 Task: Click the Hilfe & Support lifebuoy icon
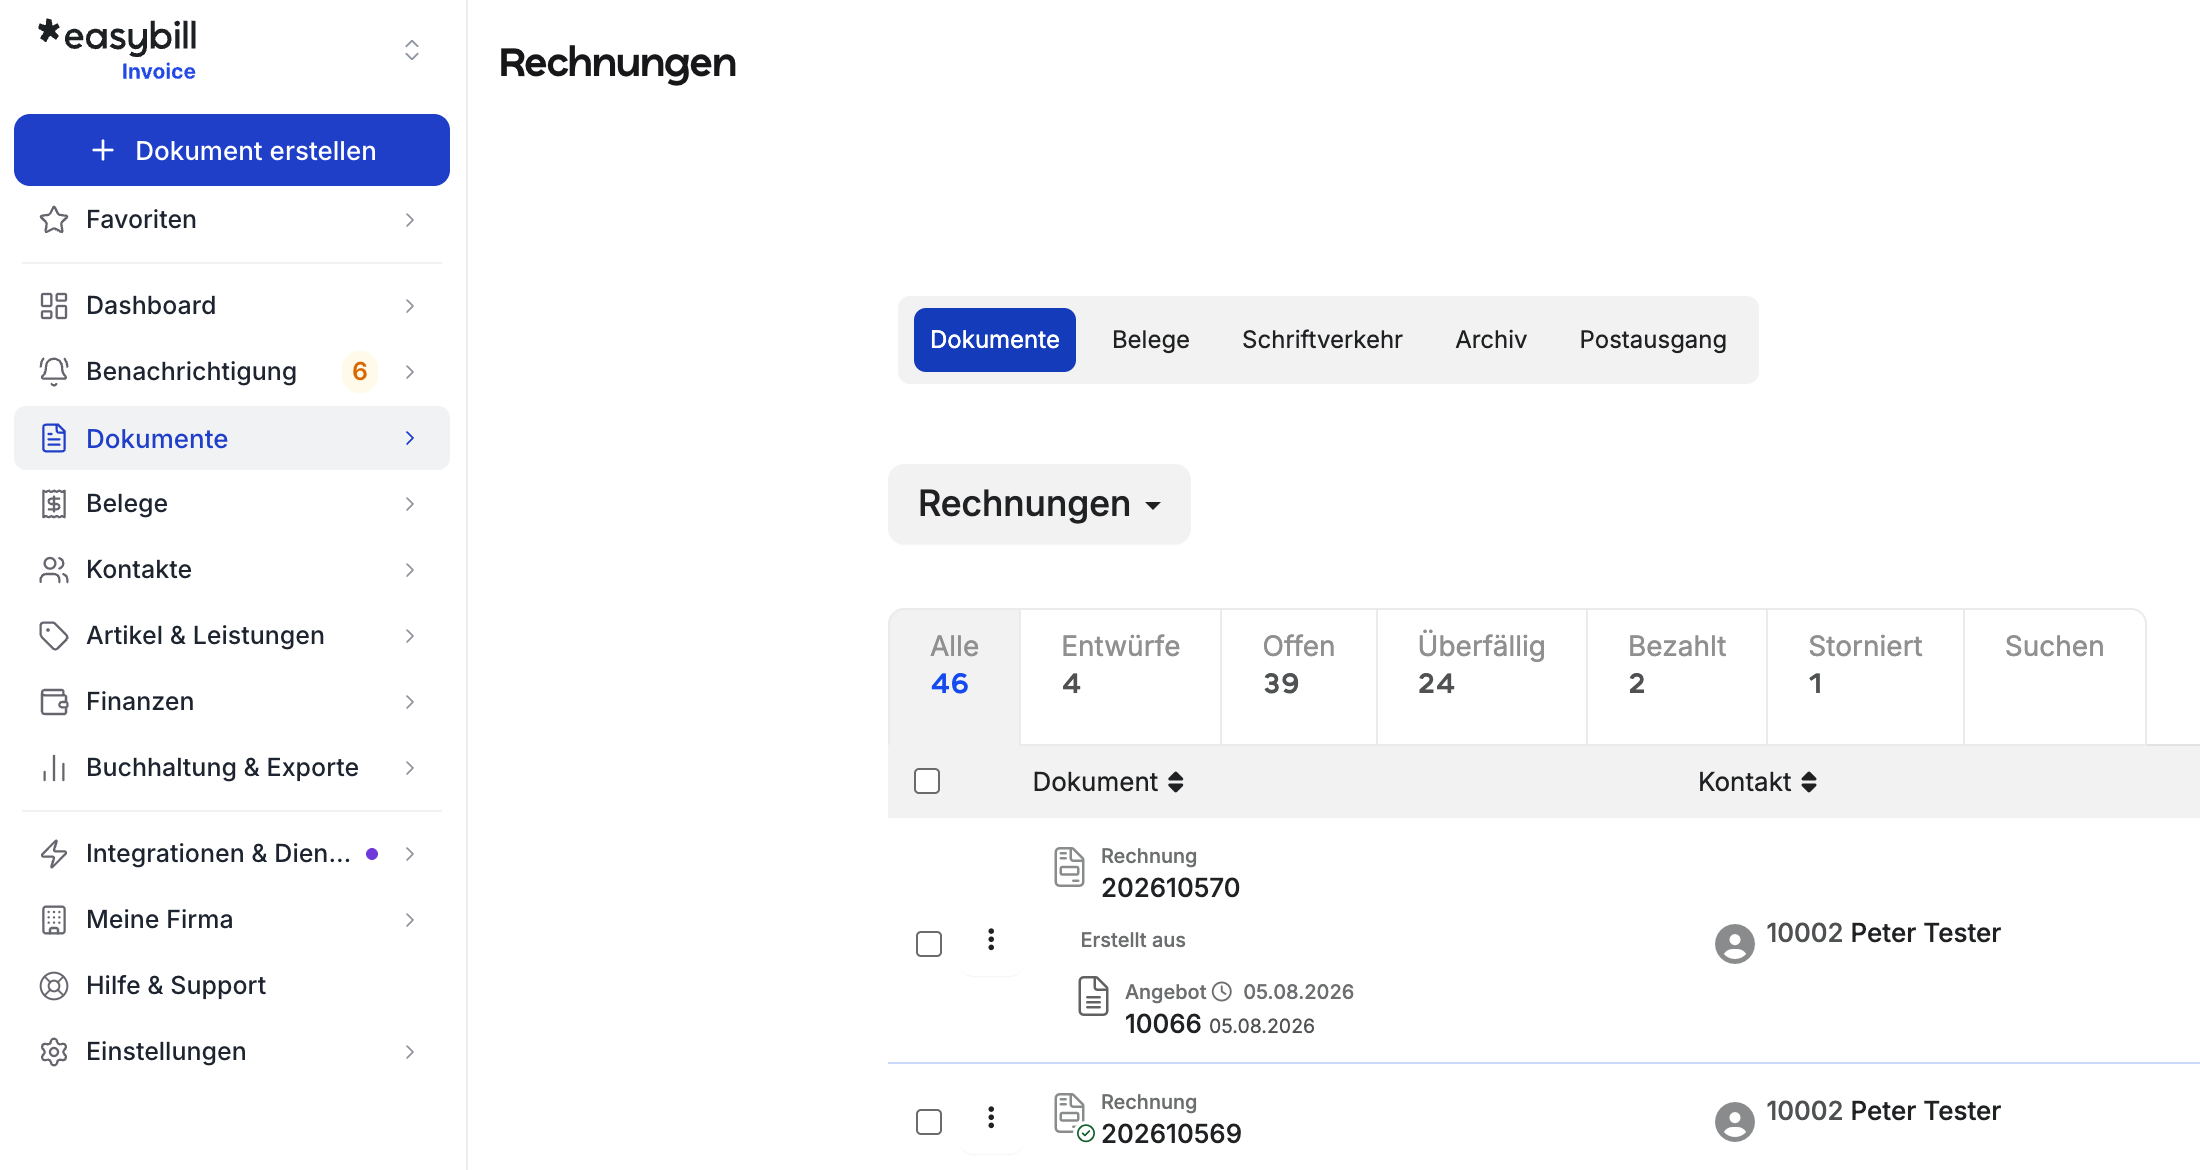(x=54, y=986)
